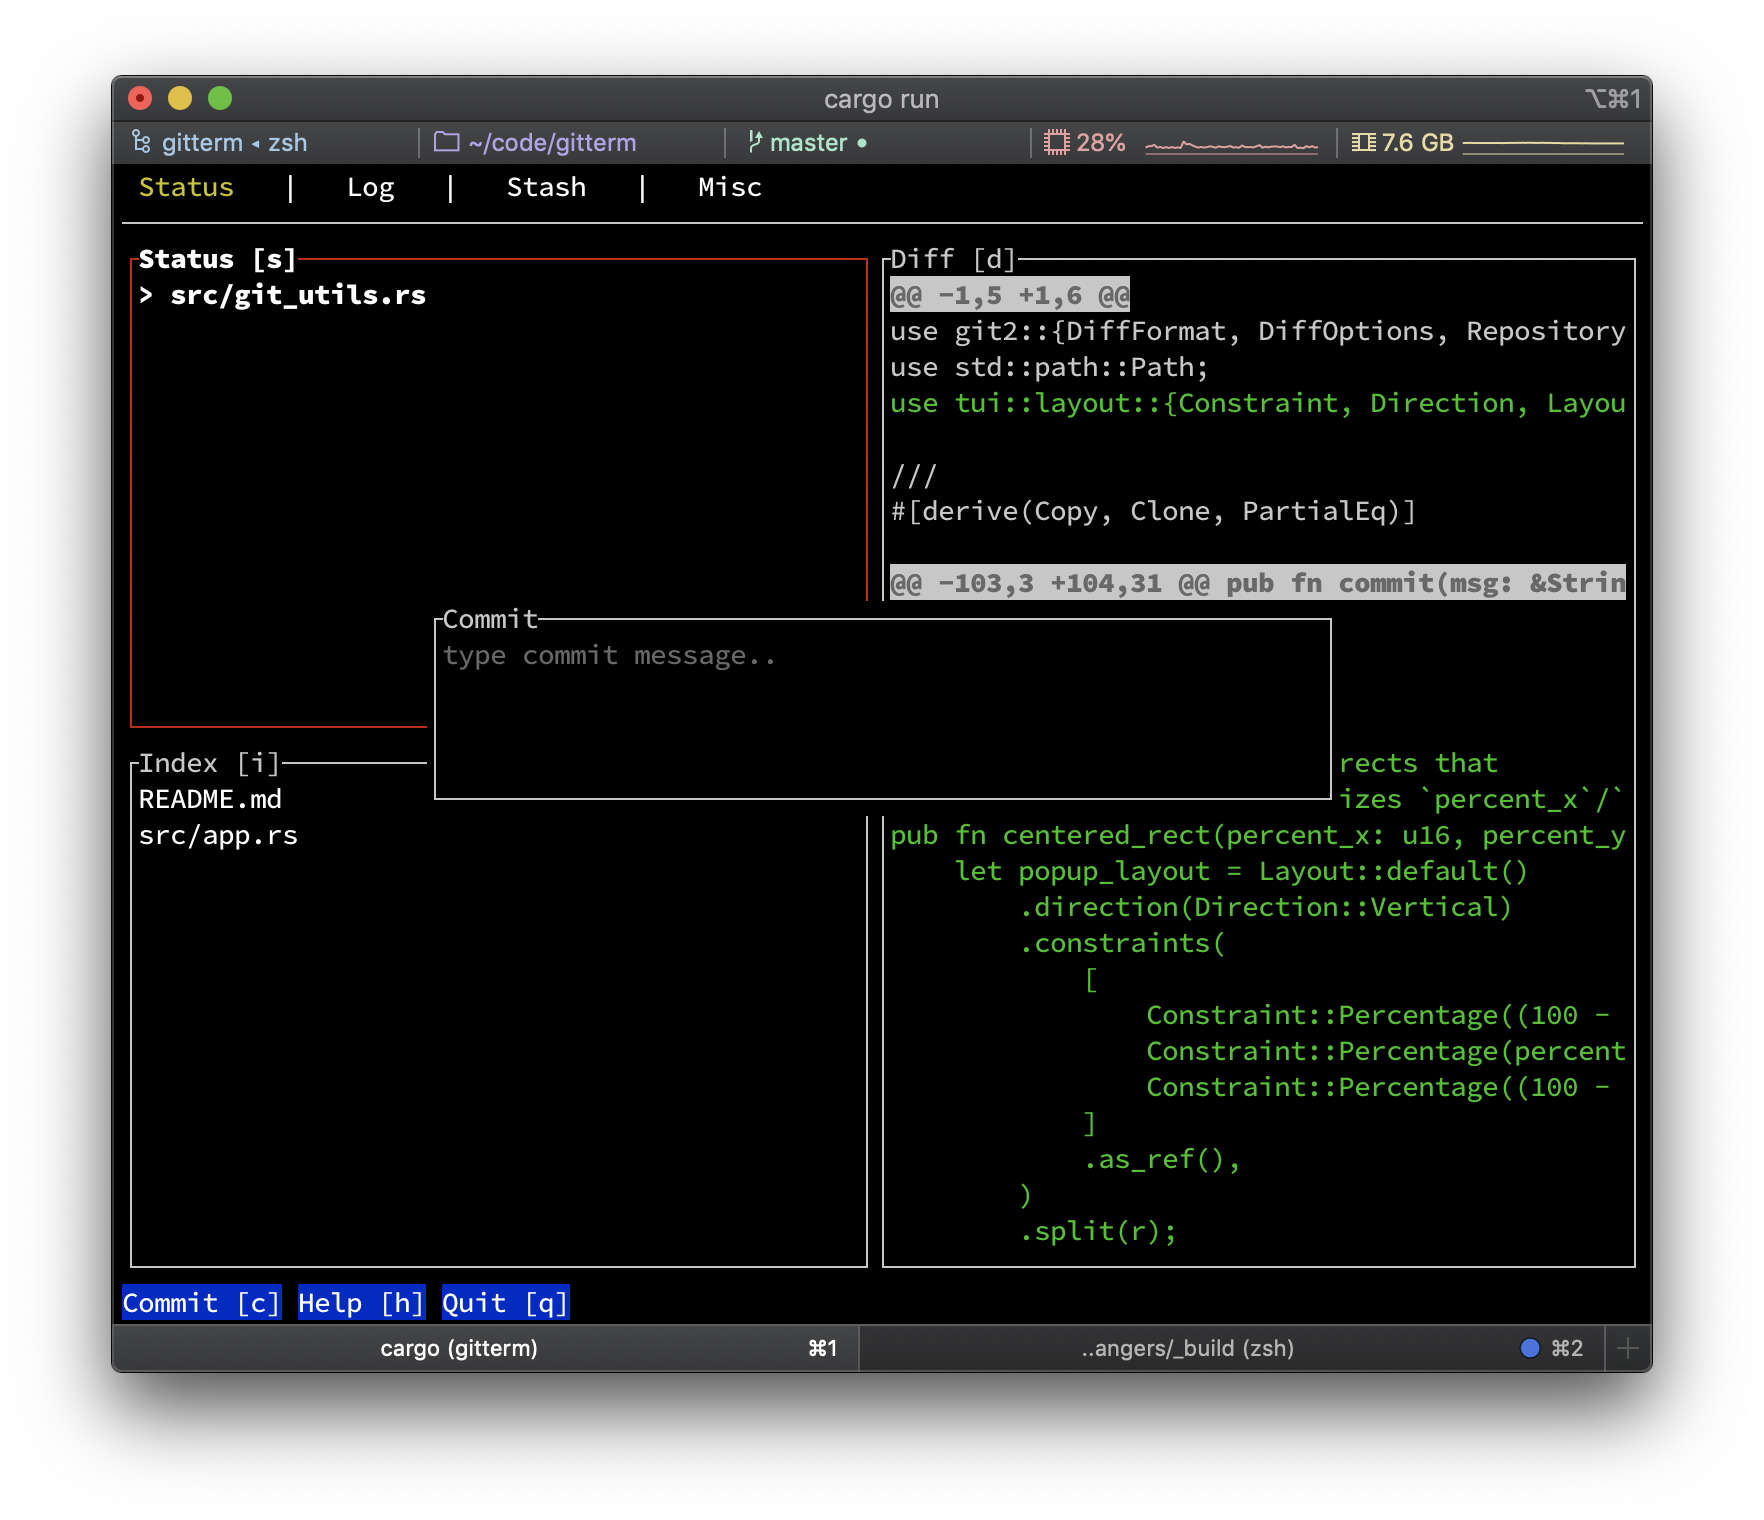Switch to the Stash tab
Screen dimensions: 1764x1520
pos(546,187)
